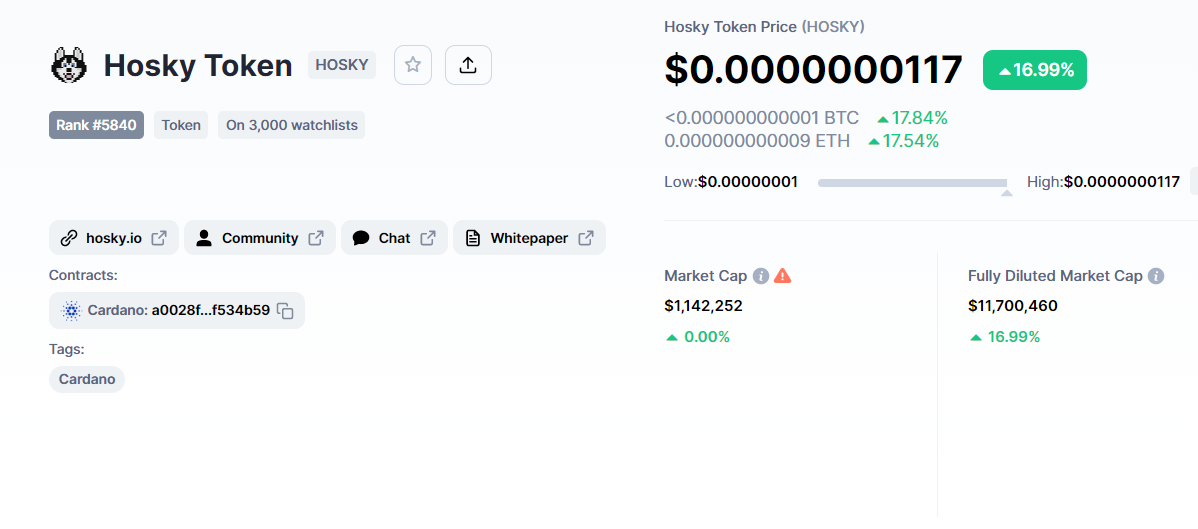
Task: Add Hosky Token to watchlist star
Action: click(413, 65)
